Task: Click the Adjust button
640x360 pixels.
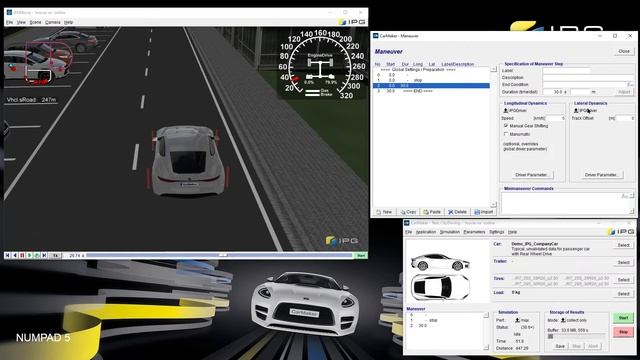Action: pyautogui.click(x=624, y=92)
